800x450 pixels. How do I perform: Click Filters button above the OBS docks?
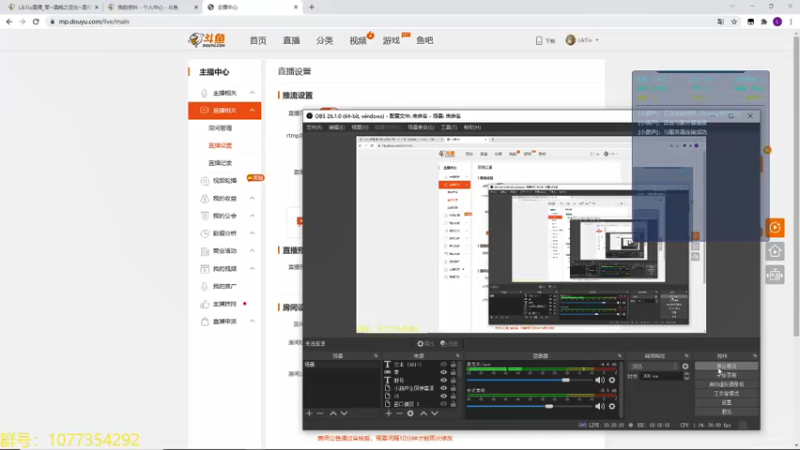(x=449, y=343)
